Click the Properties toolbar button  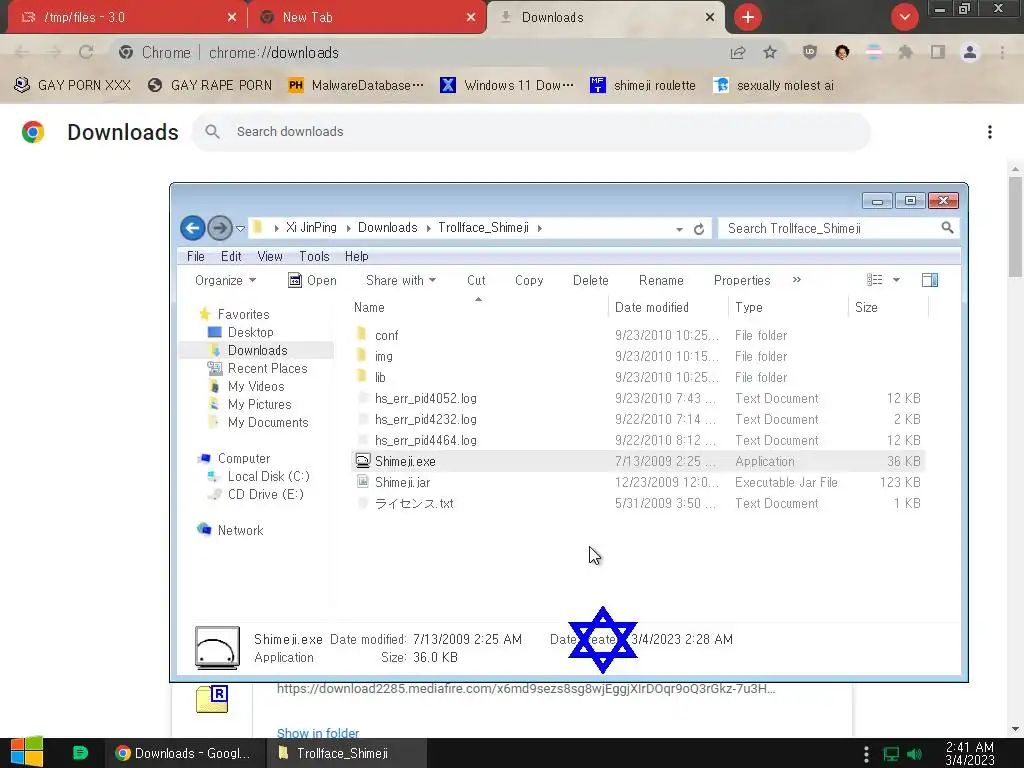(x=742, y=280)
